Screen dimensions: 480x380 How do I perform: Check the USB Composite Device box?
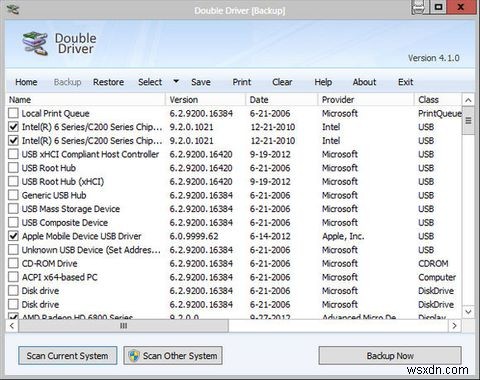click(13, 223)
